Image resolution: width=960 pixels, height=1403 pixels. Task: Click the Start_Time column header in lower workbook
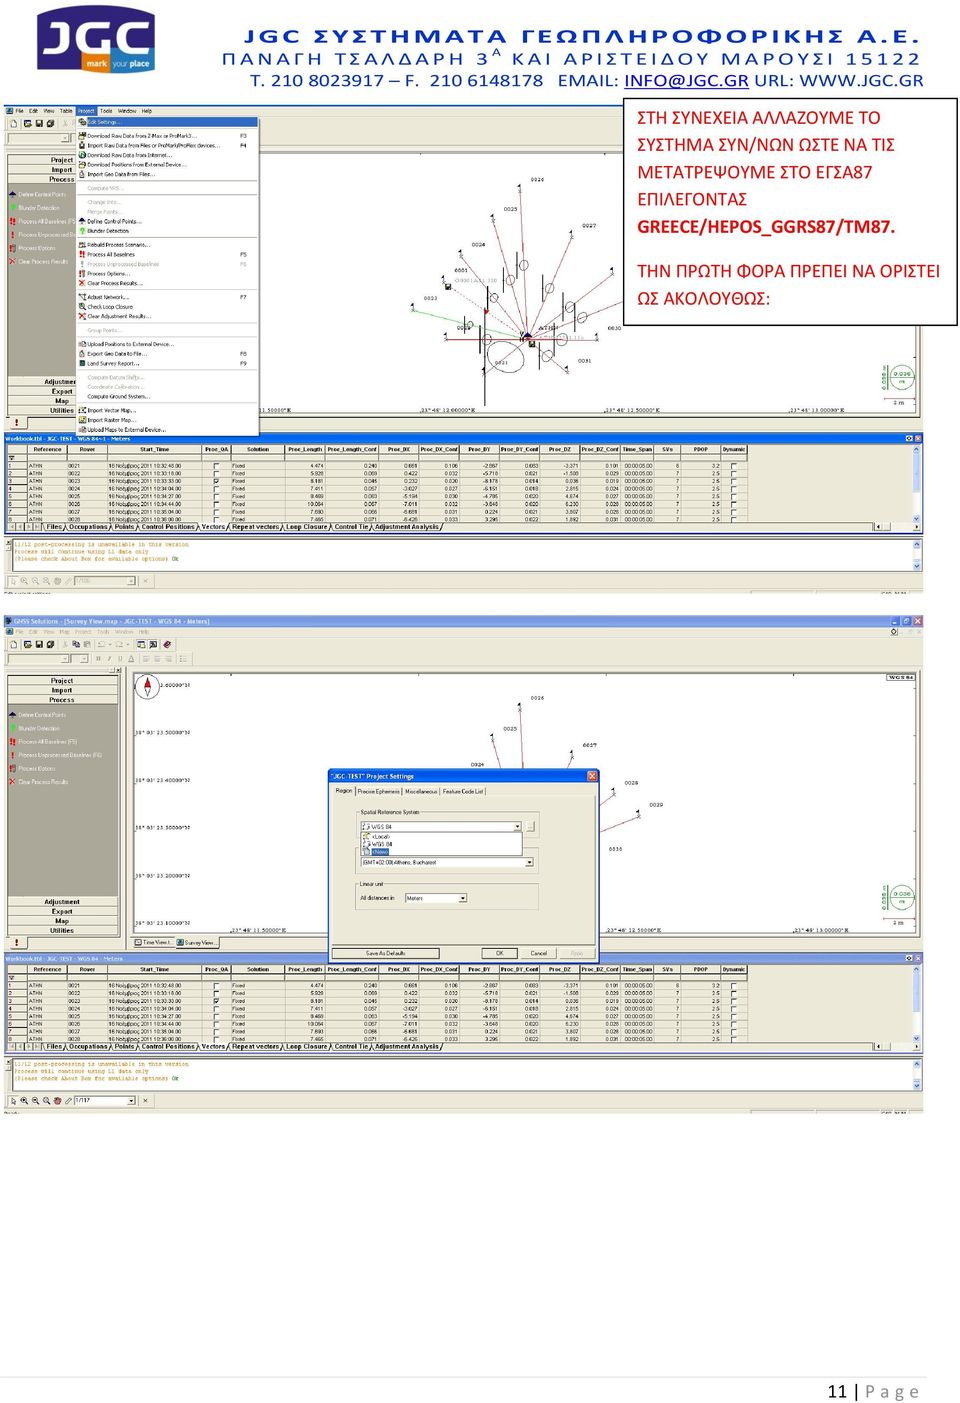pyautogui.click(x=155, y=969)
